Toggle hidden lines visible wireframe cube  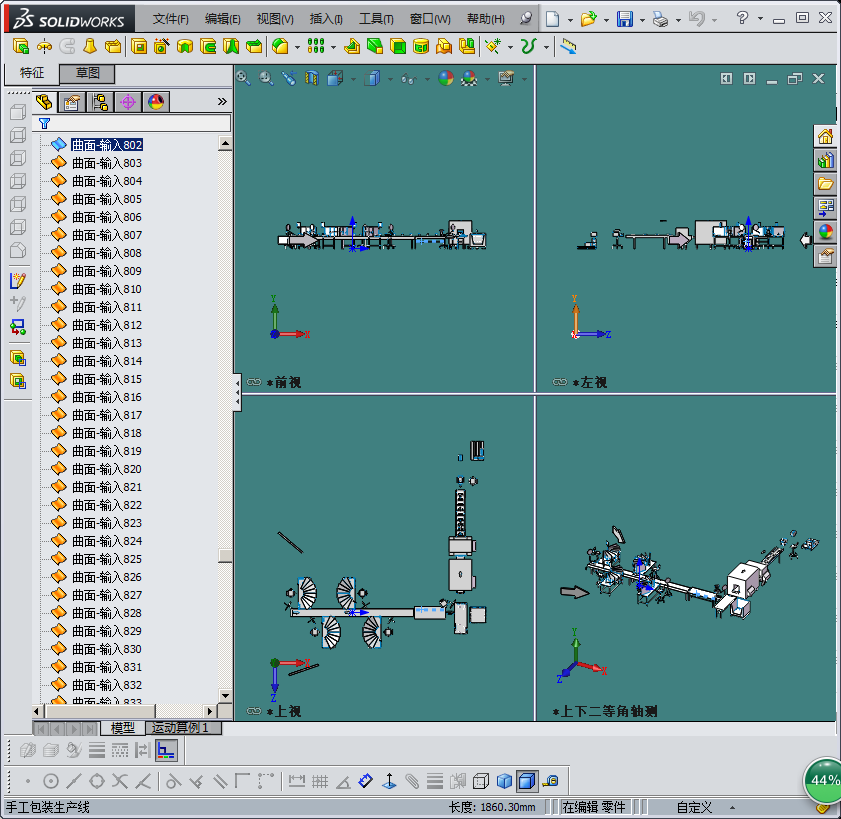481,781
